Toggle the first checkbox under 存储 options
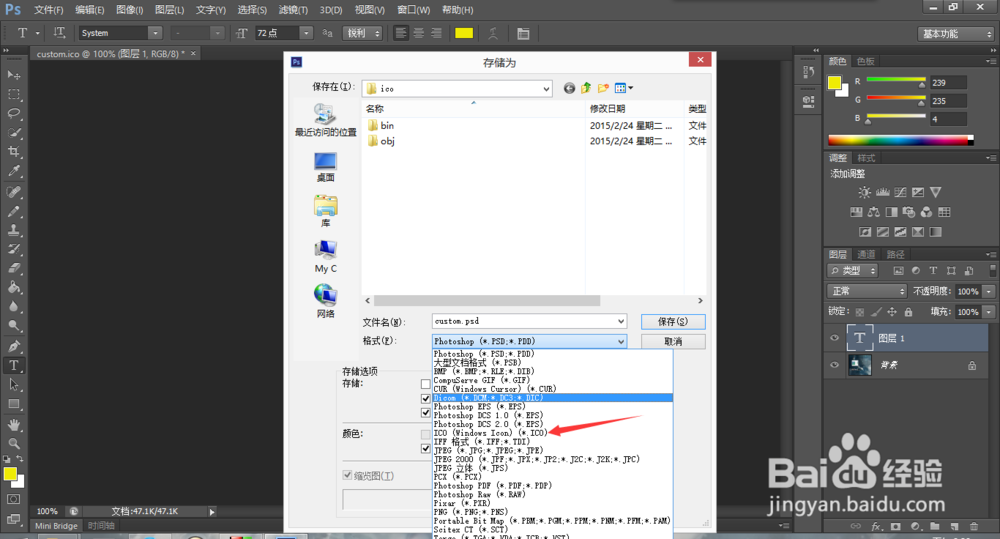This screenshot has height=539, width=1000. (425, 384)
